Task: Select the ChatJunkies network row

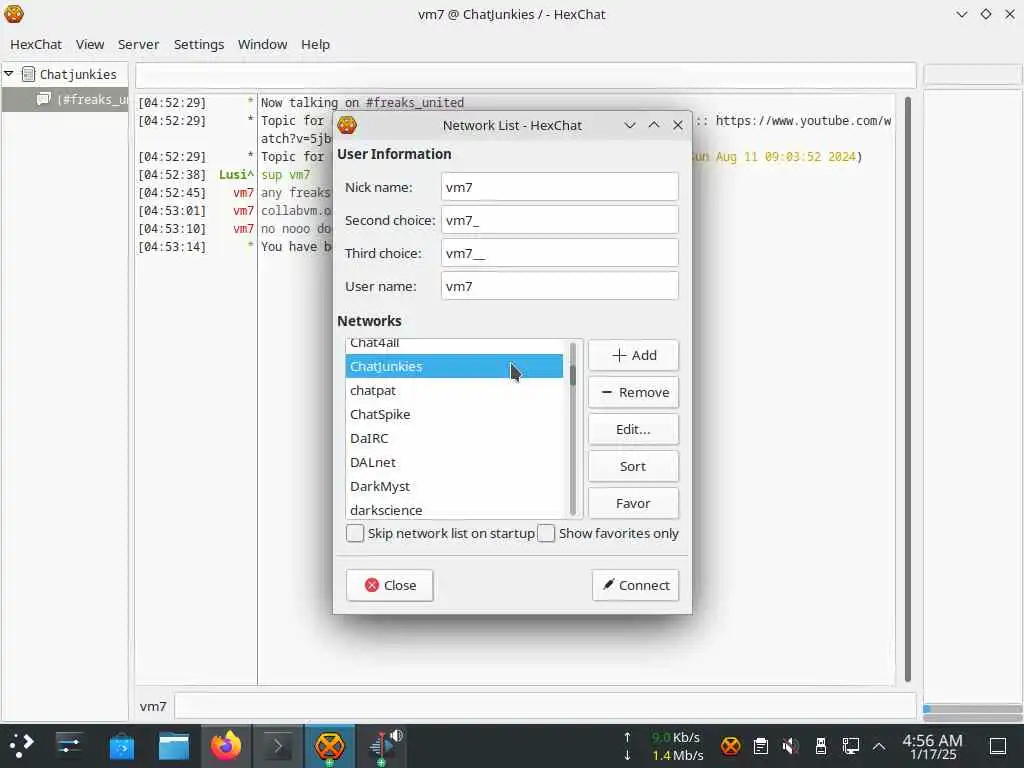Action: pyautogui.click(x=454, y=366)
